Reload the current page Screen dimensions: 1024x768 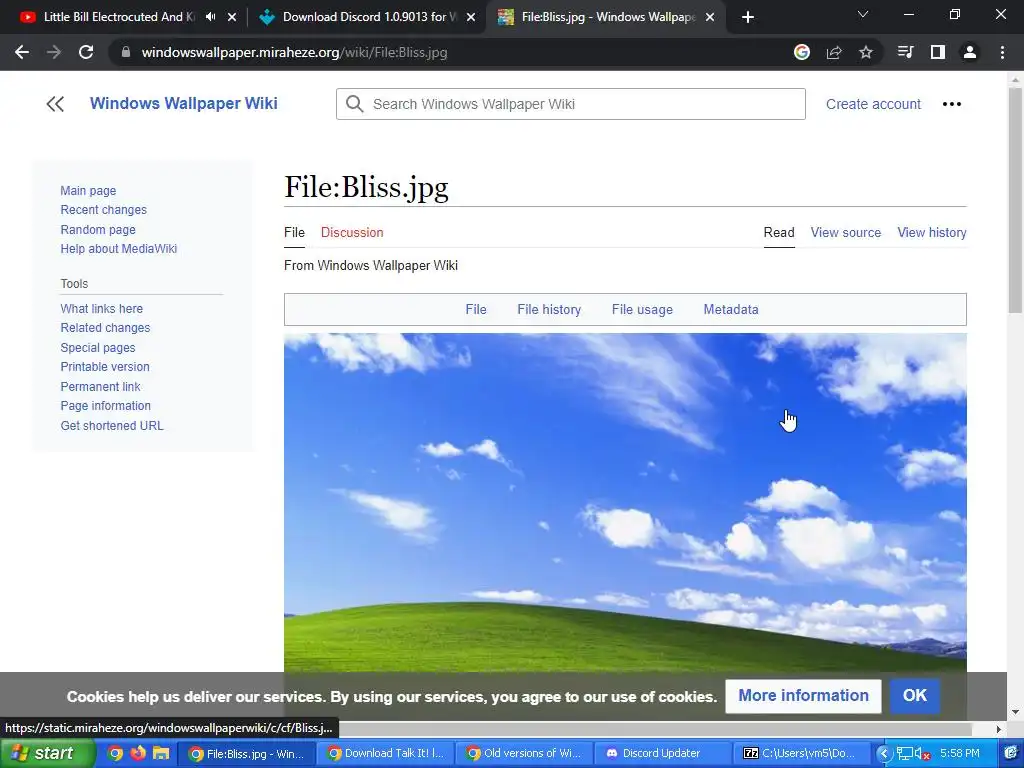pyautogui.click(x=86, y=52)
